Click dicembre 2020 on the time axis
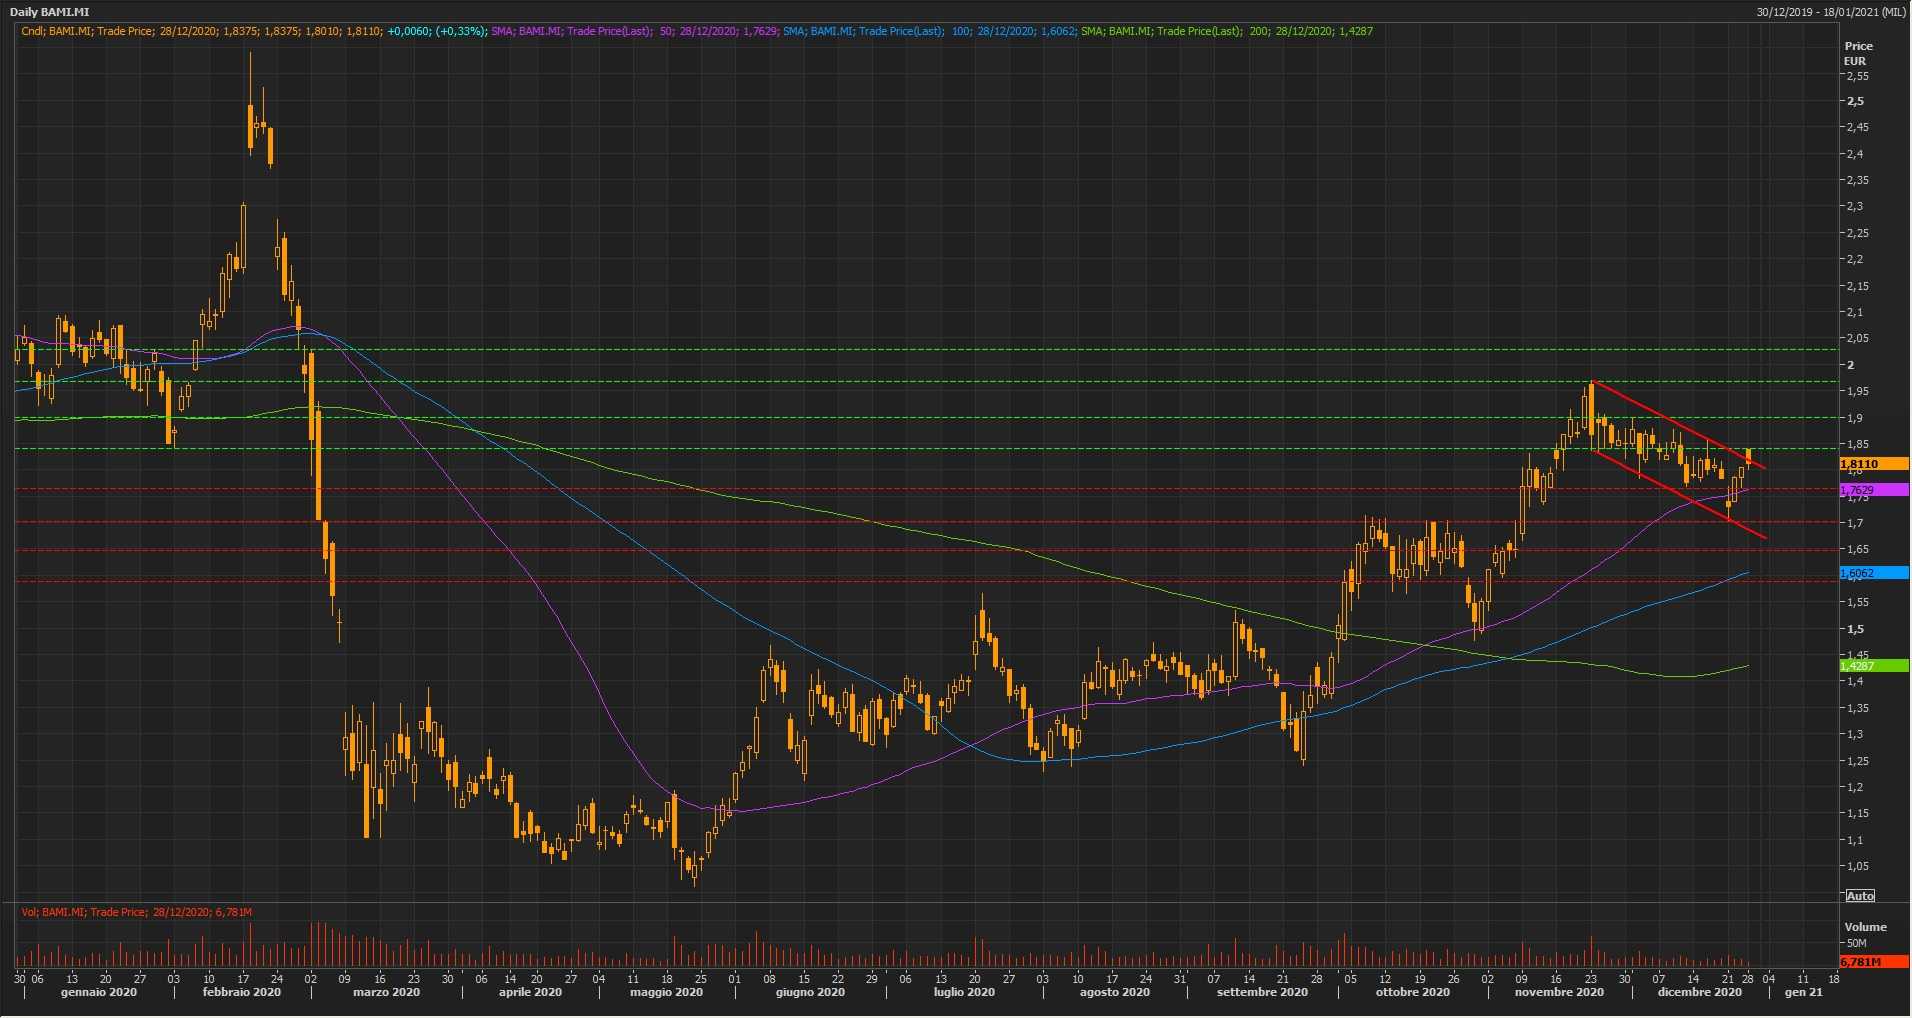Image resolution: width=1912 pixels, height=1018 pixels. pos(1699,992)
